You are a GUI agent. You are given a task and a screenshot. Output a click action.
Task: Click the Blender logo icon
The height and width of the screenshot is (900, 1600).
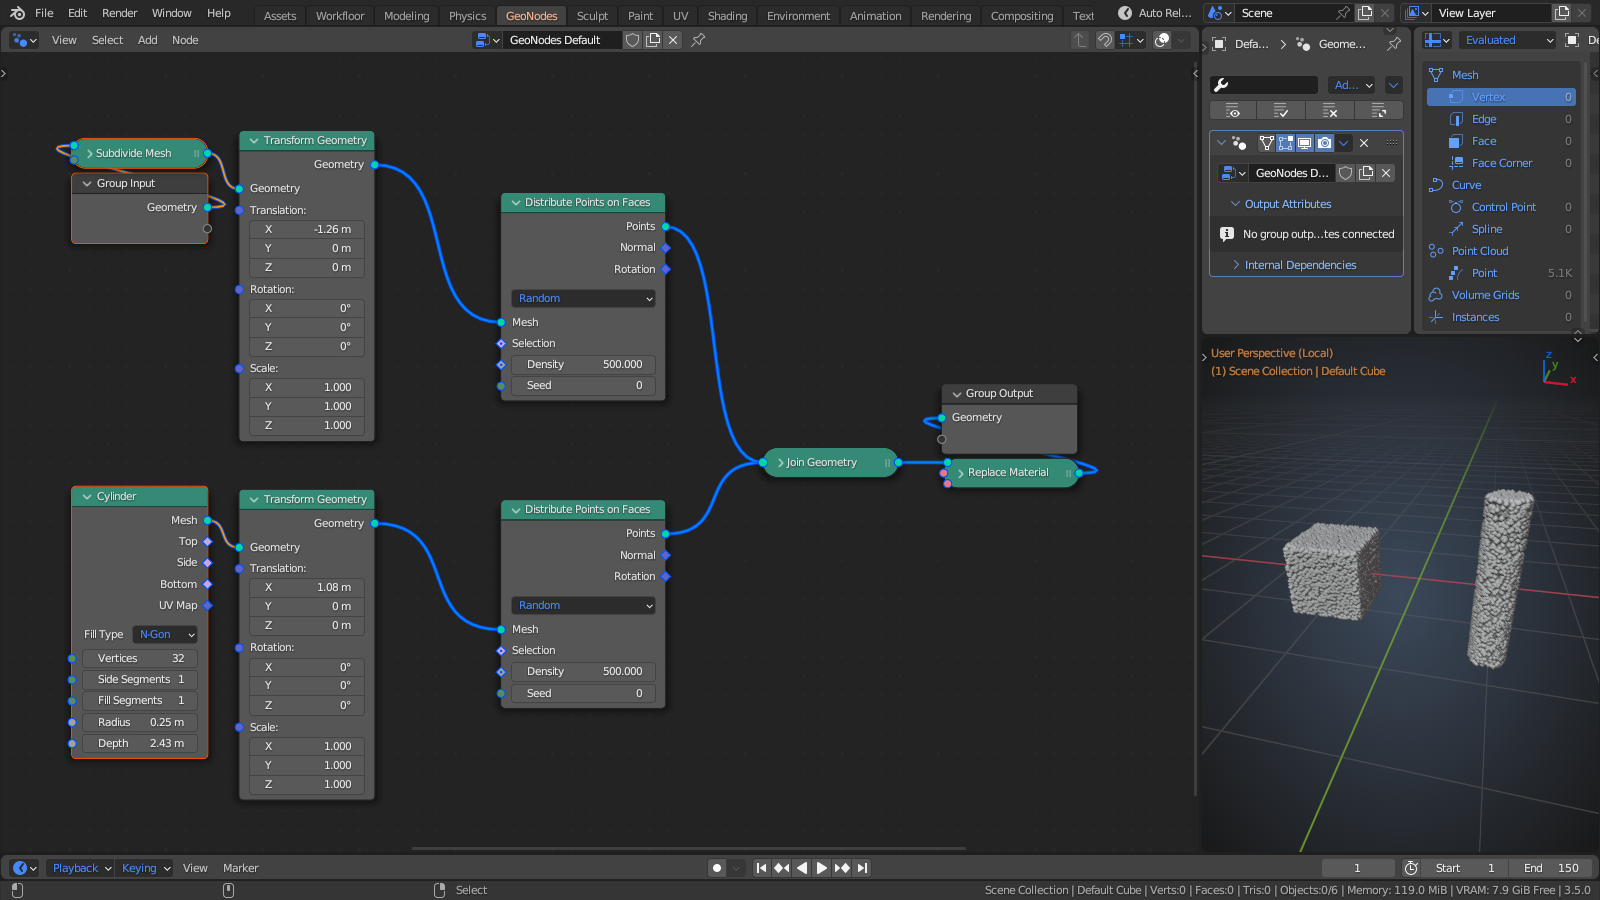tap(17, 13)
